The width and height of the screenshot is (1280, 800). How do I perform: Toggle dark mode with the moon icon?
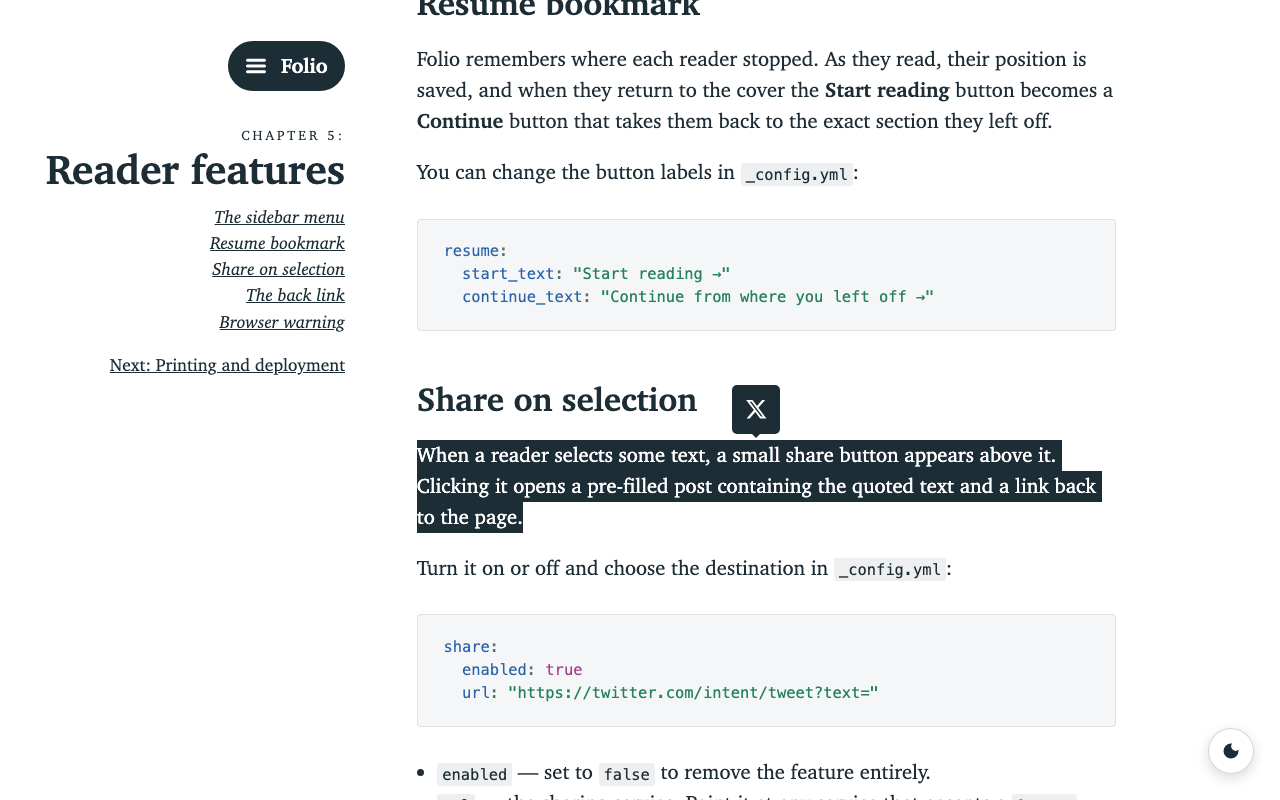(1231, 751)
